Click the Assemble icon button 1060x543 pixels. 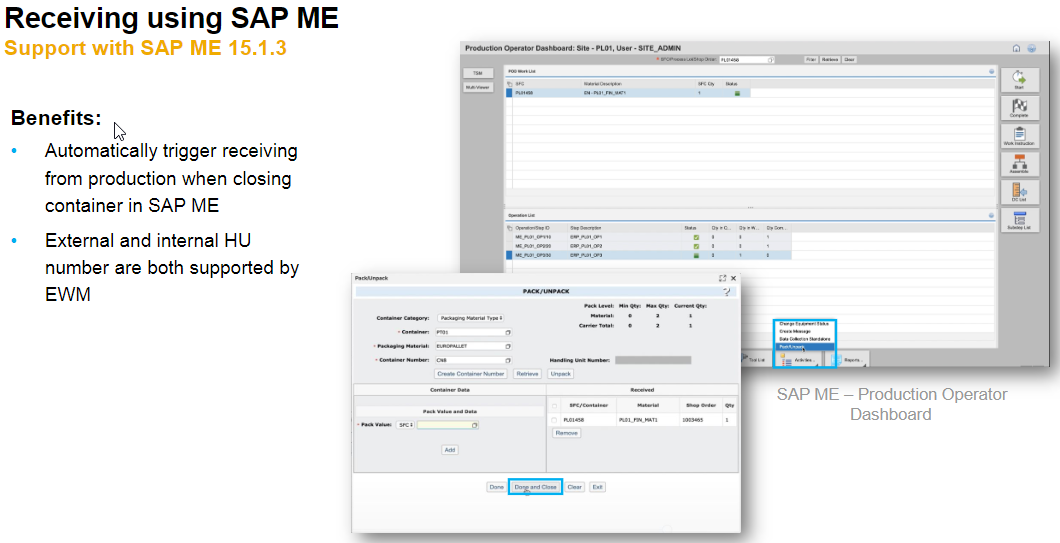point(1019,164)
